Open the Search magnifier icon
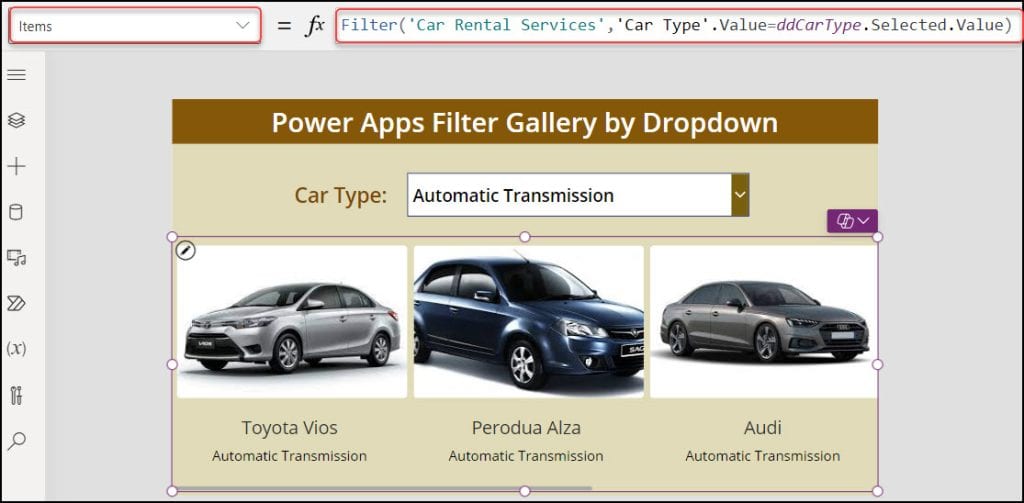This screenshot has height=503, width=1024. (16, 440)
